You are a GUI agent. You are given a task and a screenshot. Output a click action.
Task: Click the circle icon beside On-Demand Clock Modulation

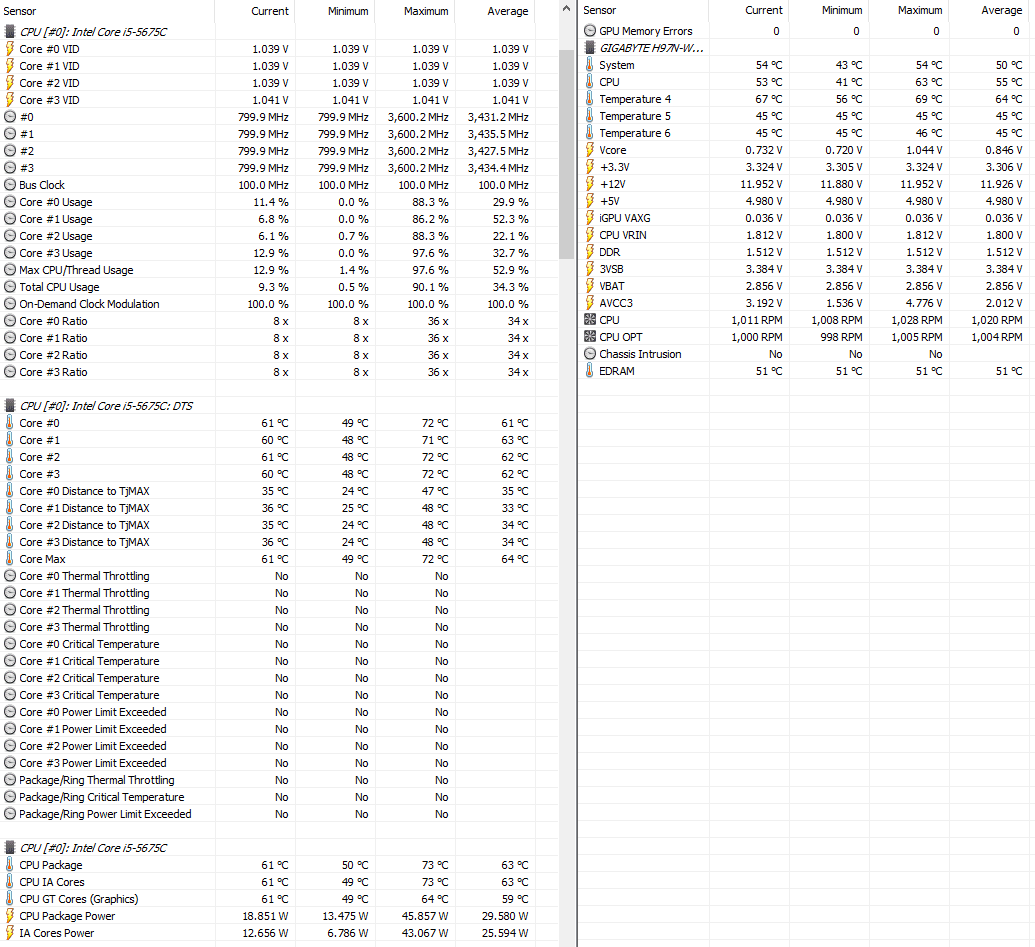(x=10, y=304)
